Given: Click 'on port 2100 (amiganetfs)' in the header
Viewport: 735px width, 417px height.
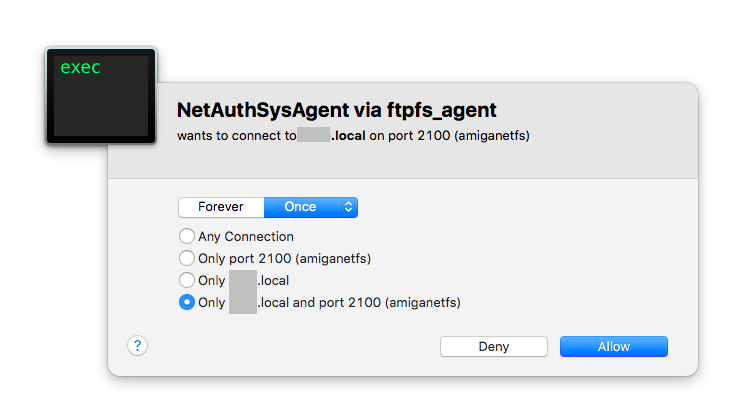Looking at the screenshot, I should pyautogui.click(x=450, y=136).
